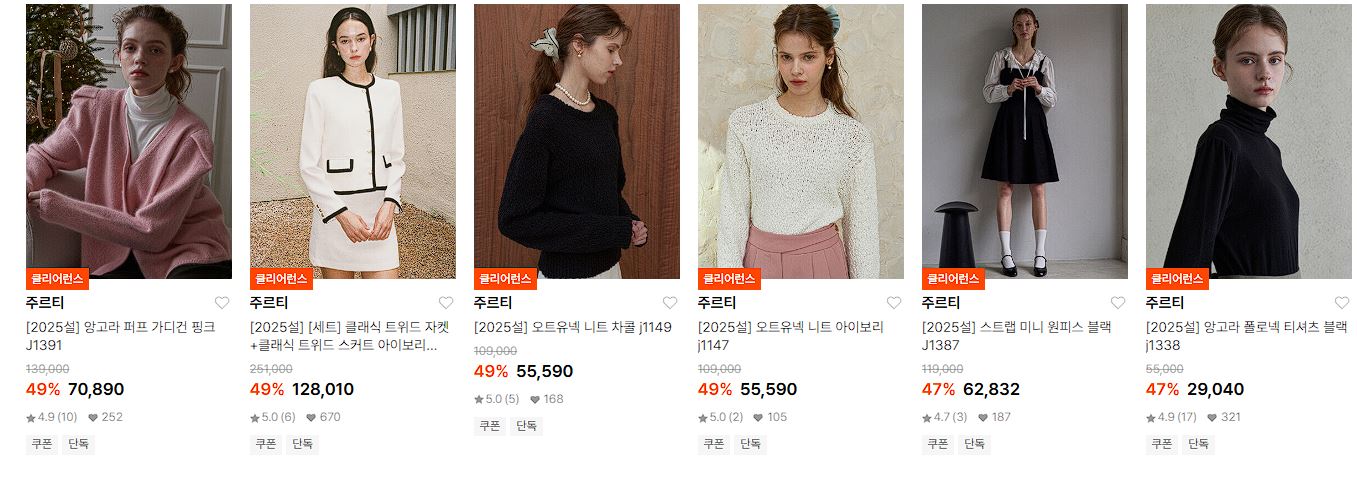
Task: Toggle wishlist heart for pink angora cardigan
Action: [222, 303]
